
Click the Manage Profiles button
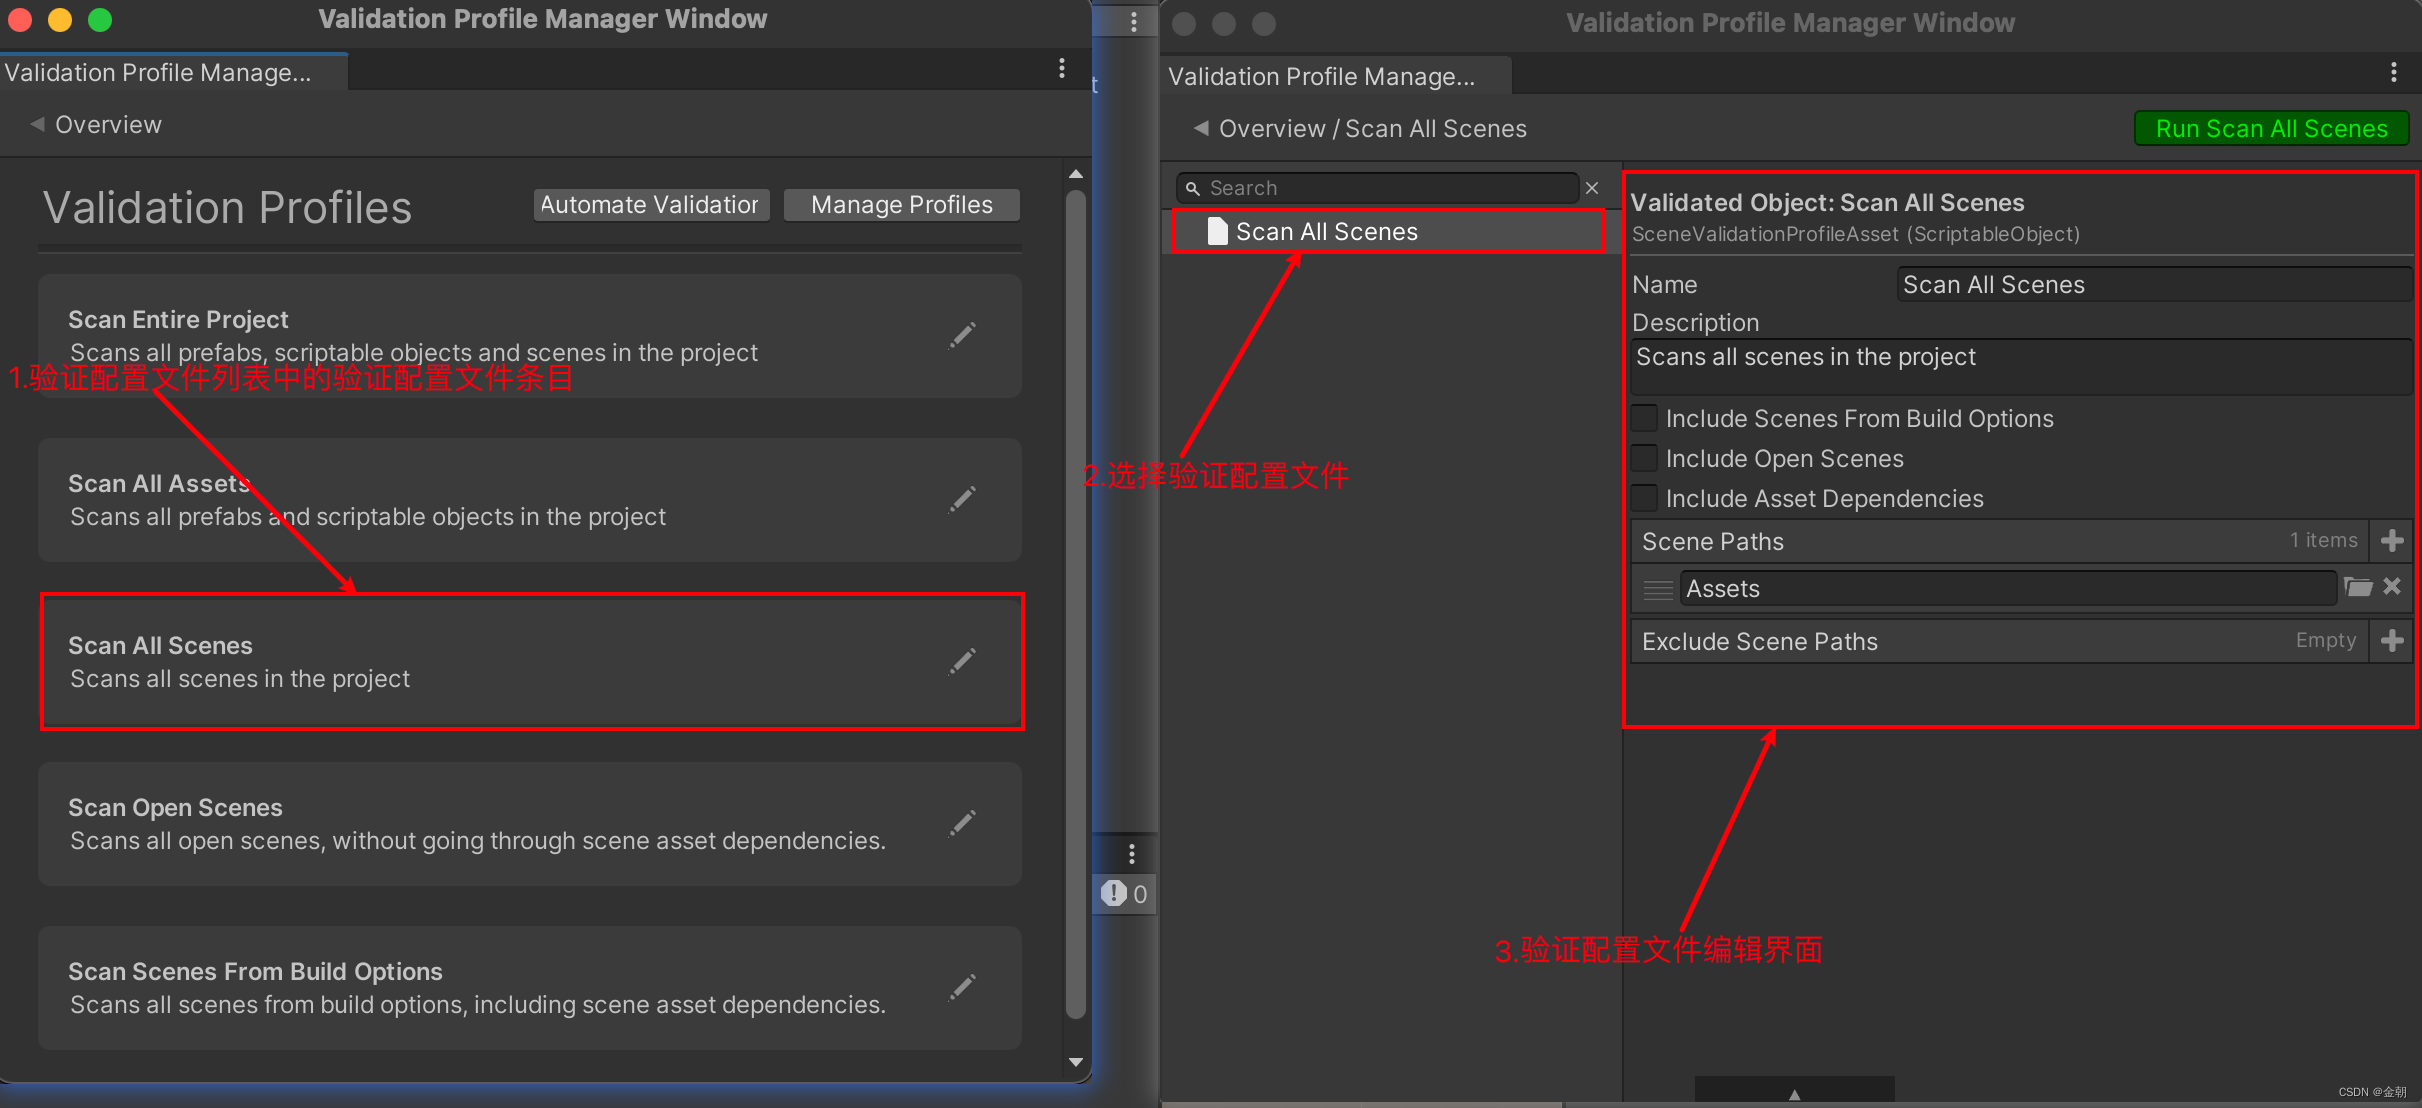point(902,205)
